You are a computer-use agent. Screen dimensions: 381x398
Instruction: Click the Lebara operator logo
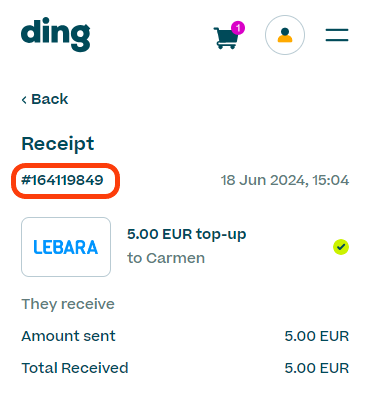pyautogui.click(x=66, y=247)
